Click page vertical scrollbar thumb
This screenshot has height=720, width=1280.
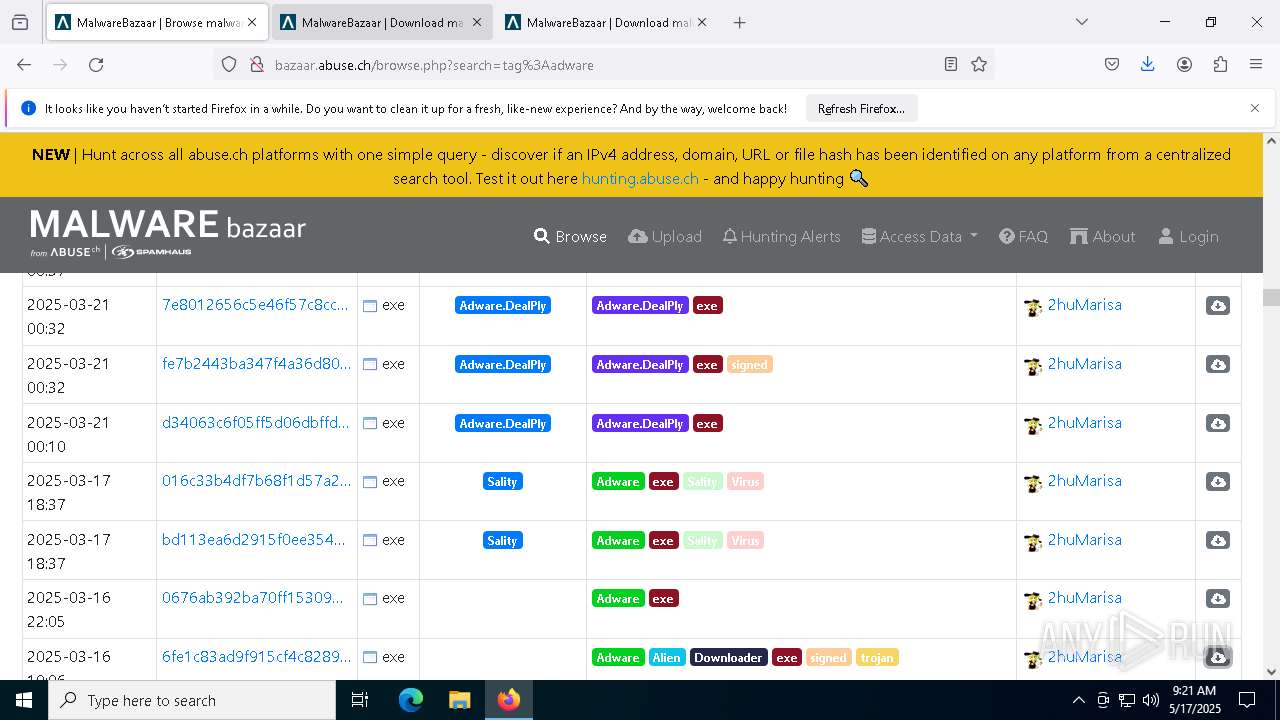(1271, 297)
